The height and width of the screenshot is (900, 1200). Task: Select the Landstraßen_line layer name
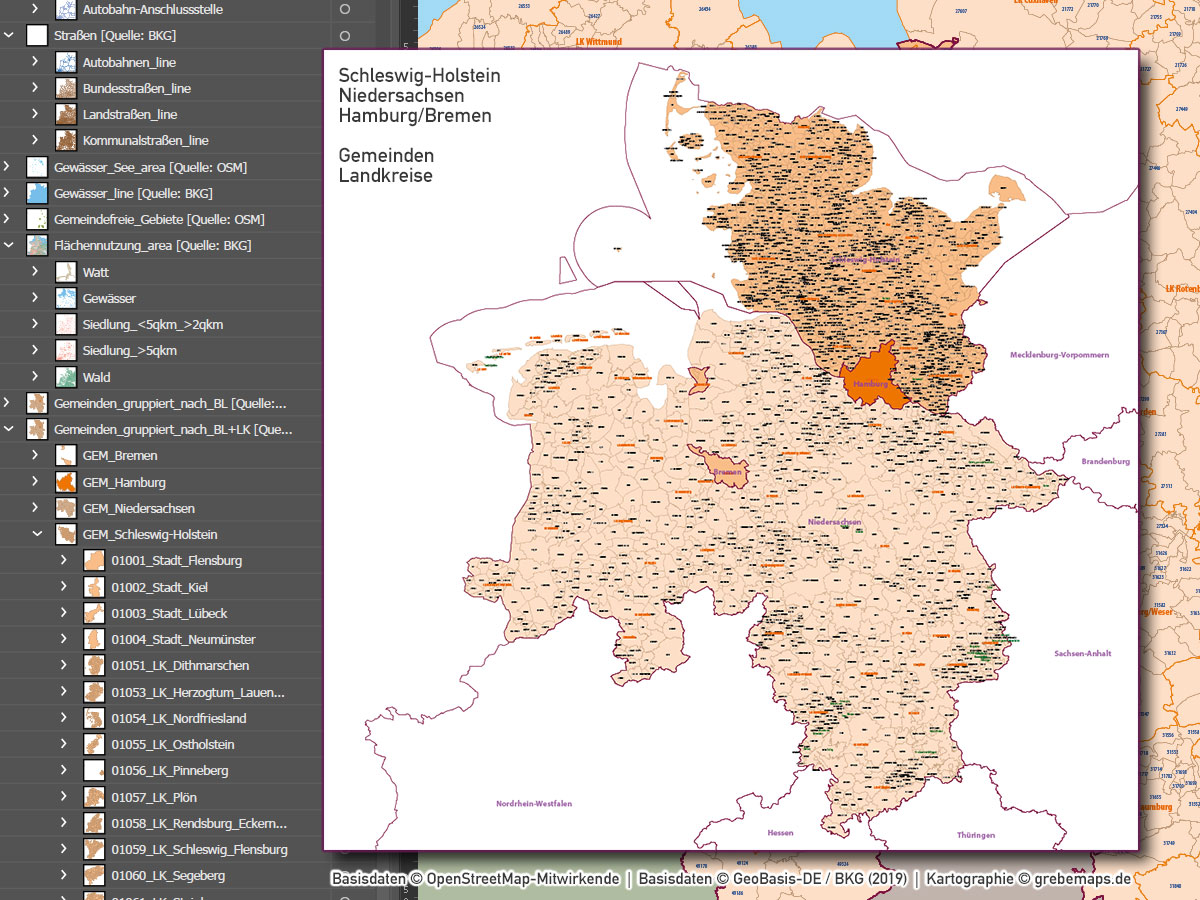point(130,115)
